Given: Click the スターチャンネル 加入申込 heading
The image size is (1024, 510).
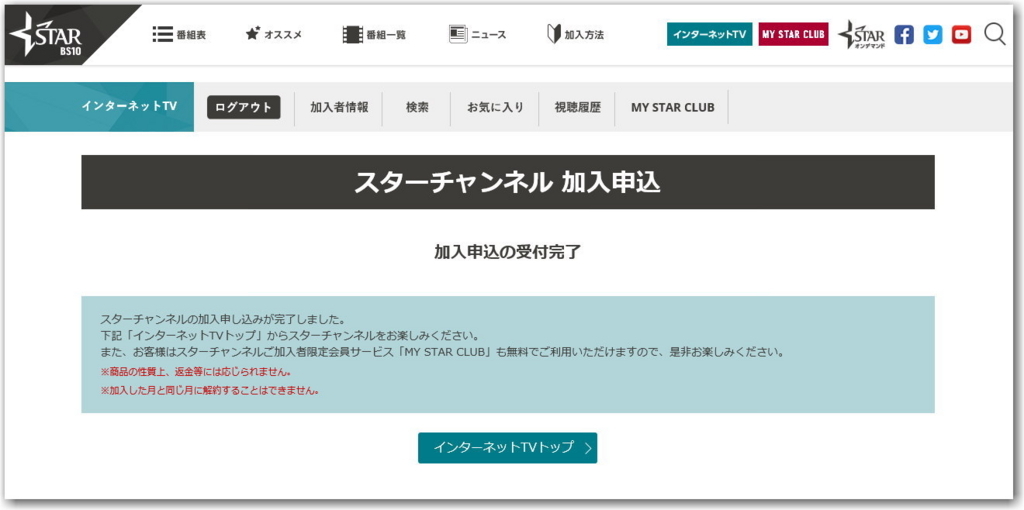Looking at the screenshot, I should click(x=507, y=183).
